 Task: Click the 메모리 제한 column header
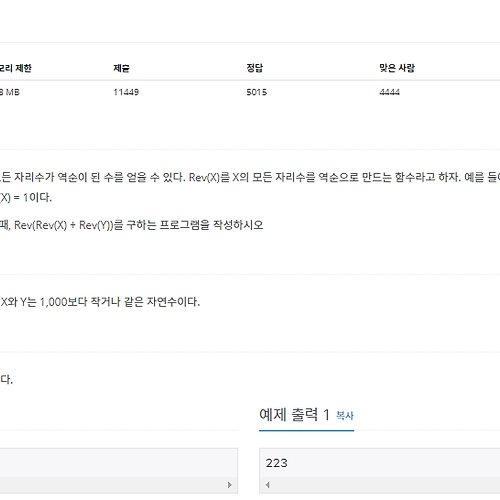15,68
